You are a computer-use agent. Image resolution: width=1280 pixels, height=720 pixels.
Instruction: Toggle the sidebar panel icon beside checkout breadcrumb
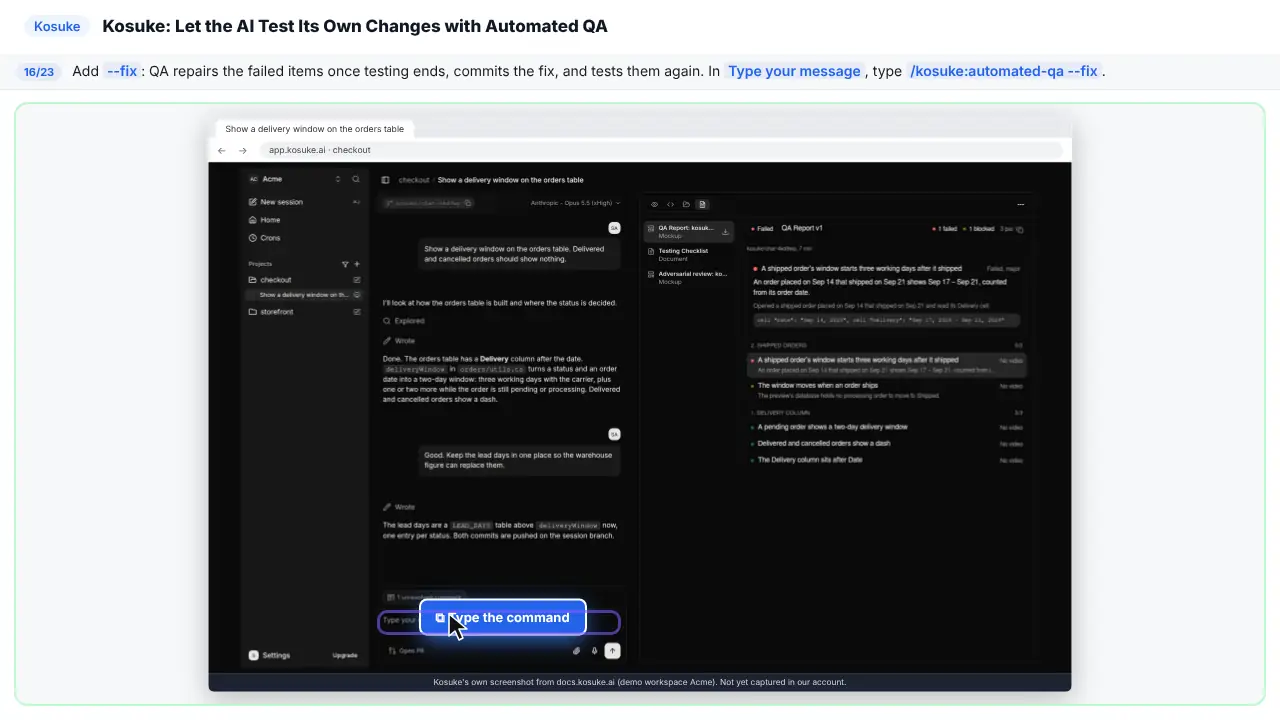pyautogui.click(x=385, y=180)
